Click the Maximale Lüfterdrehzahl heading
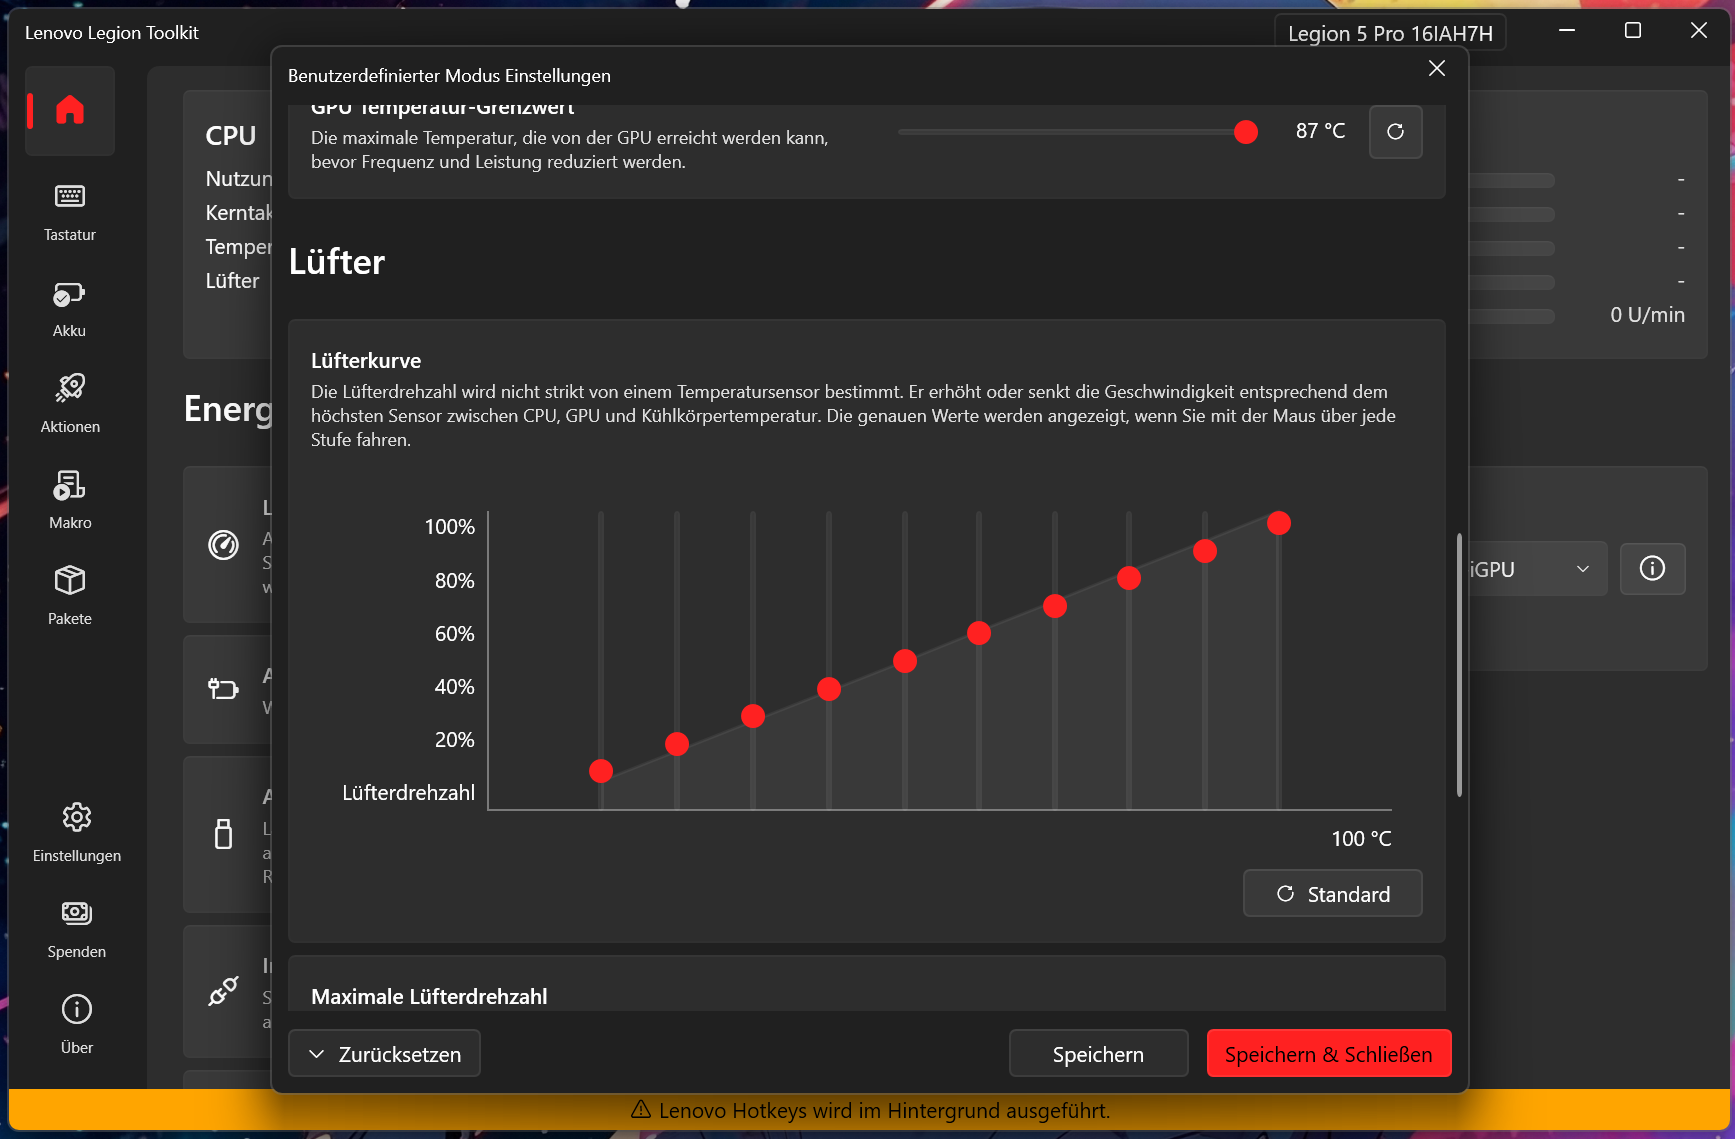Viewport: 1735px width, 1139px height. coord(429,996)
